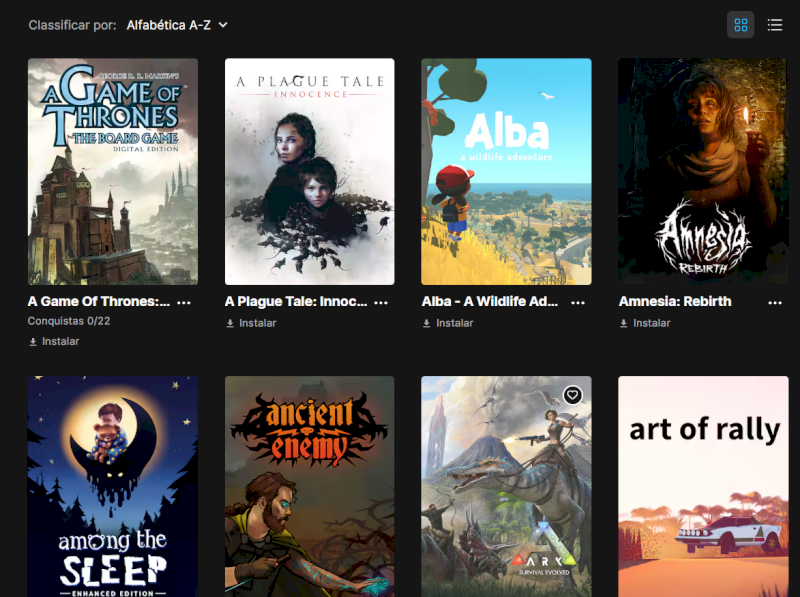Click the Amnesia: Rebirth title text
Screen dimensions: 800x597
pyautogui.click(x=675, y=302)
